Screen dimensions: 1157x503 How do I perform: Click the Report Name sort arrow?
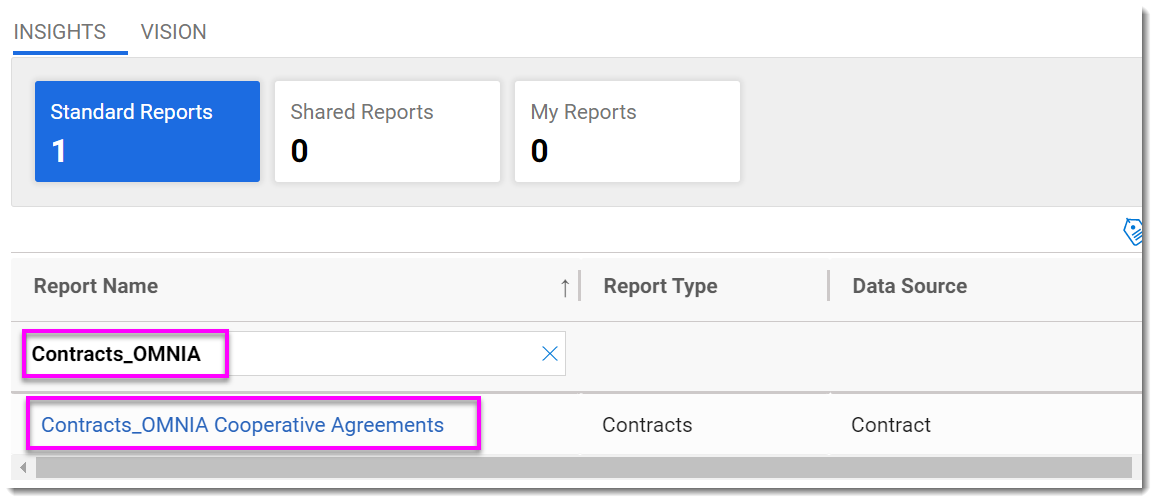[x=565, y=287]
